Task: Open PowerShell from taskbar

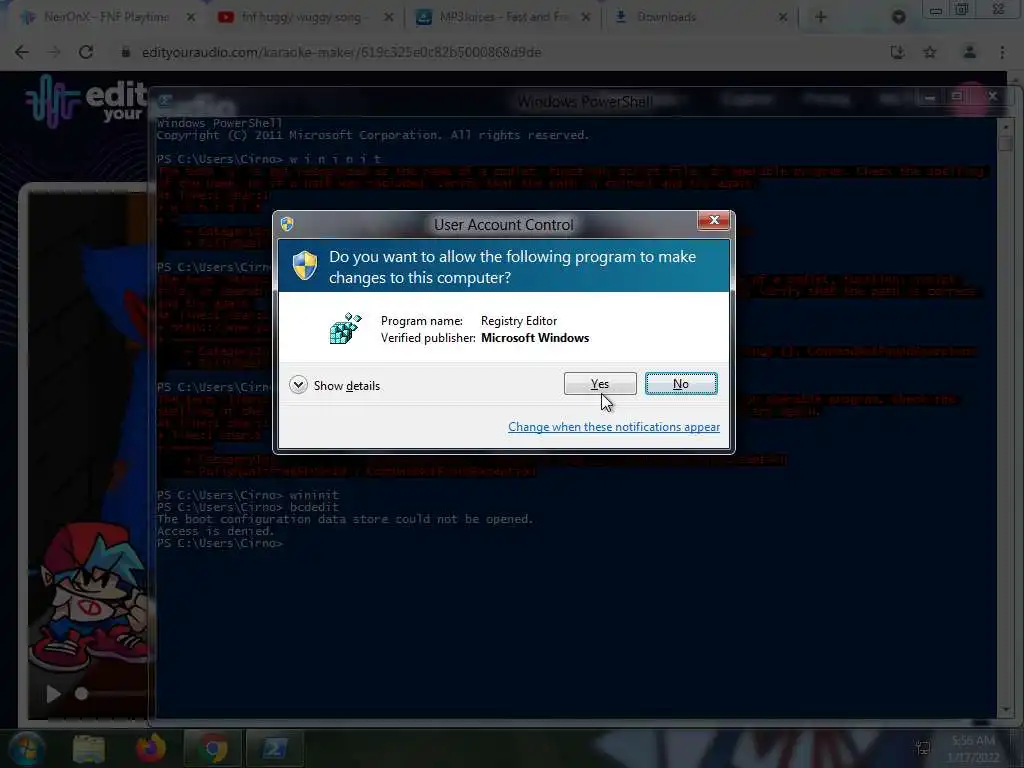Action: (274, 748)
